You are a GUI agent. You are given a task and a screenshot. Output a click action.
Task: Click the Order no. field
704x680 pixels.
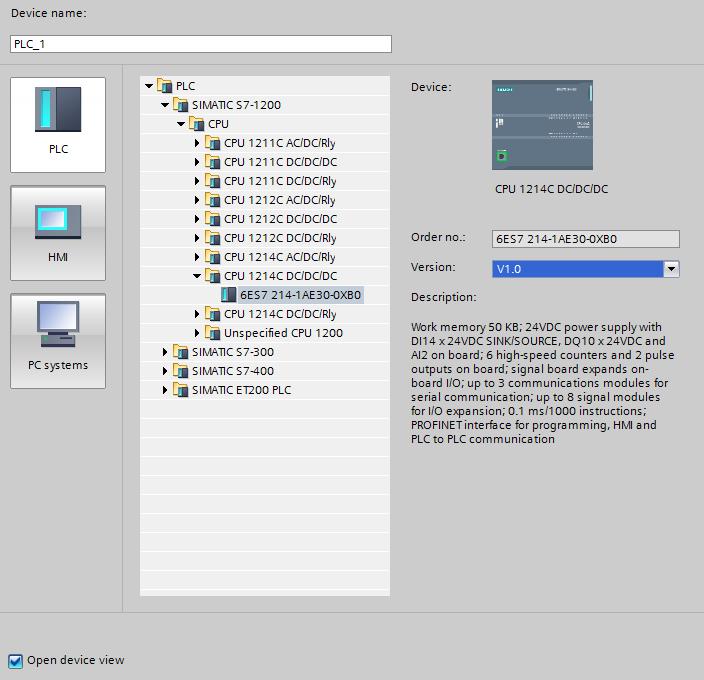[585, 239]
